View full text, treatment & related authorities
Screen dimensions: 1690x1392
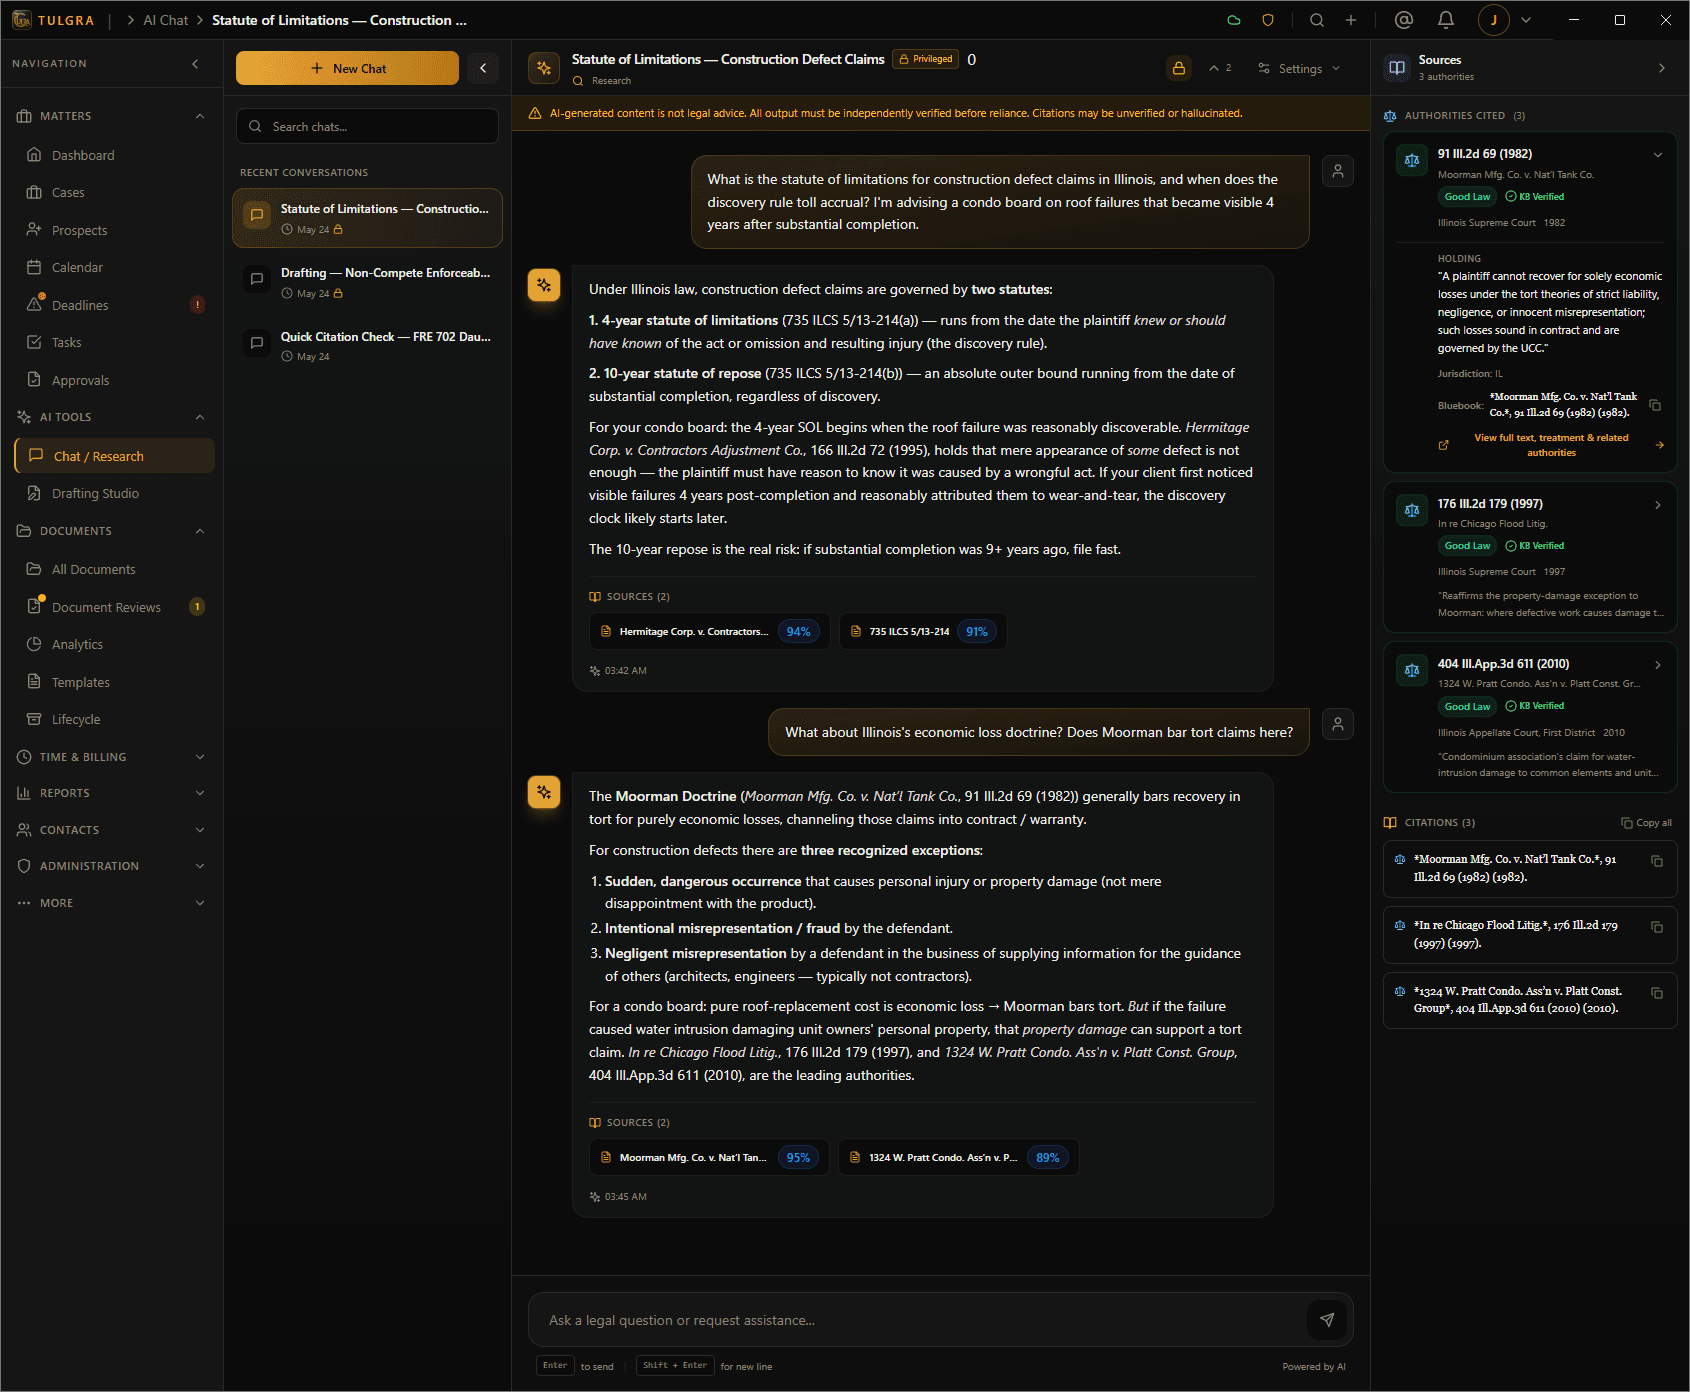[1551, 445]
